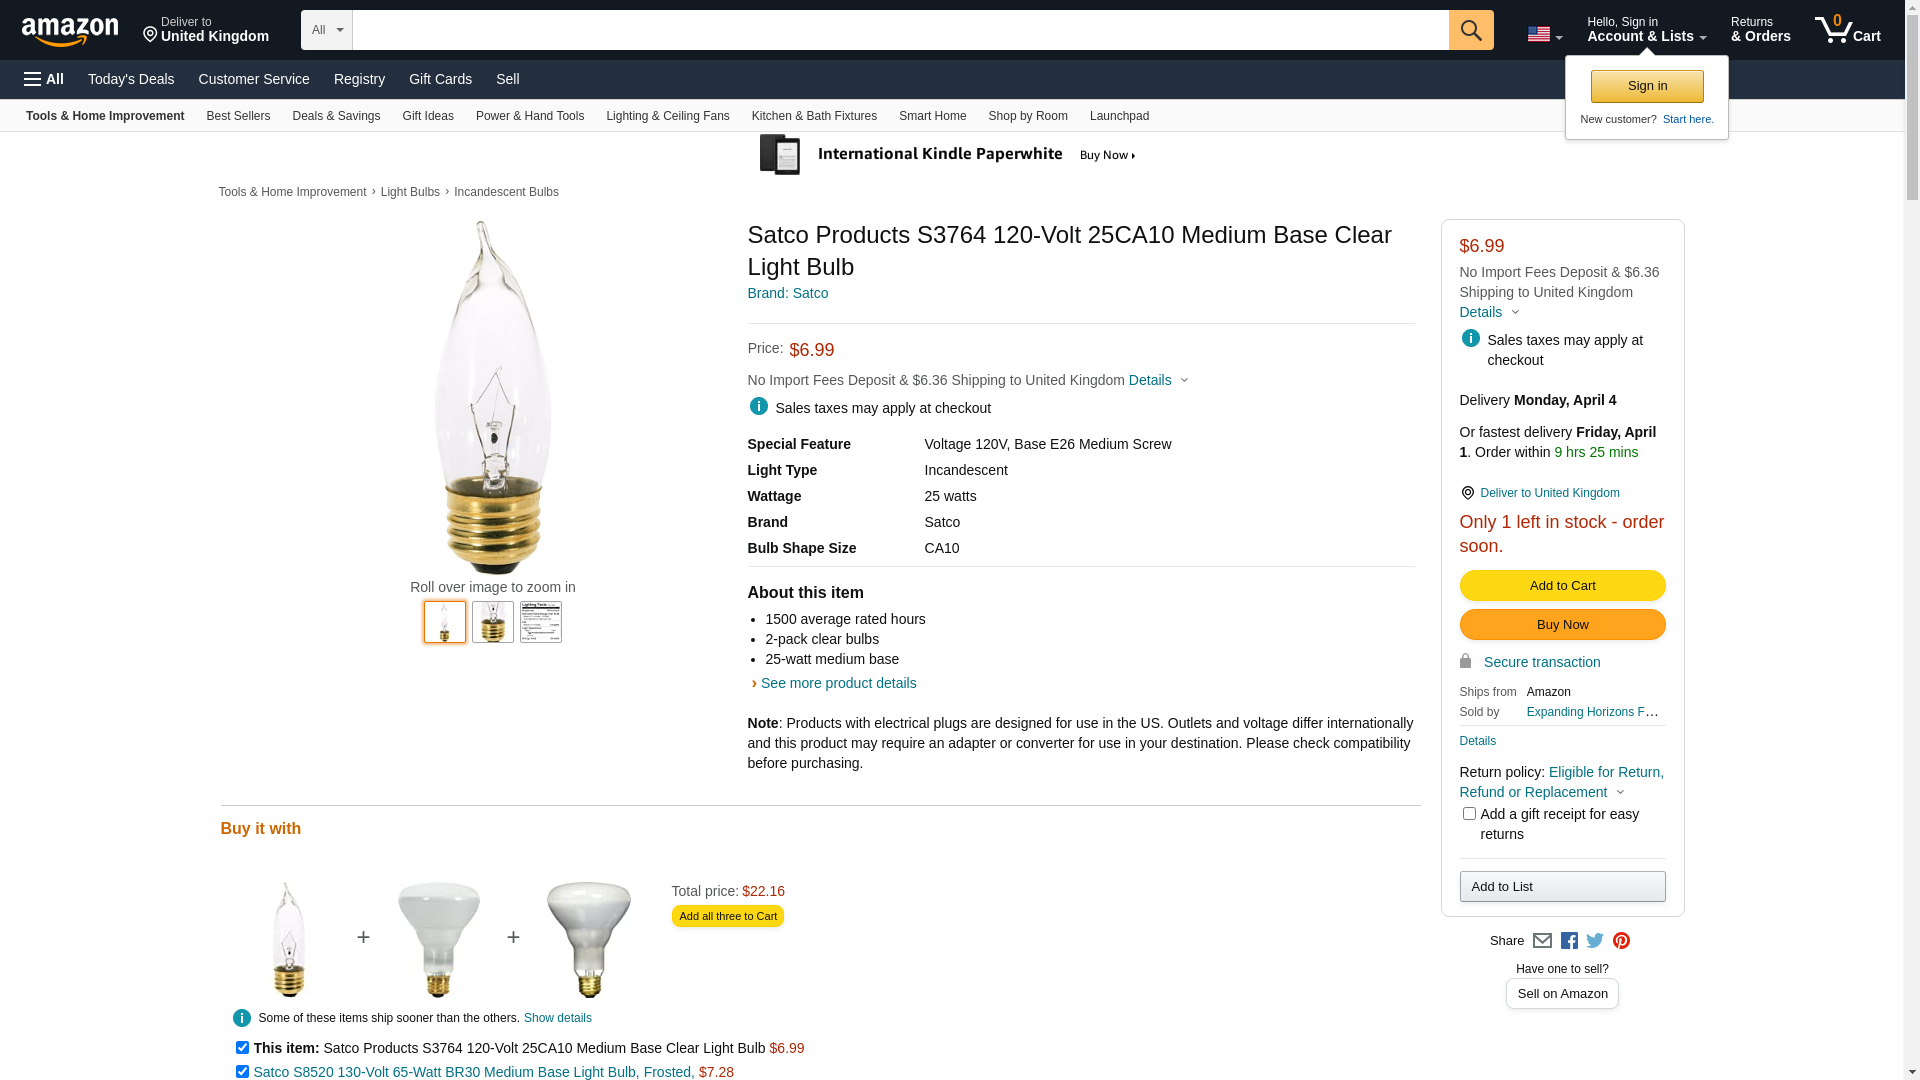The width and height of the screenshot is (1920, 1080).
Task: Share product on Facebook
Action: 1569,941
